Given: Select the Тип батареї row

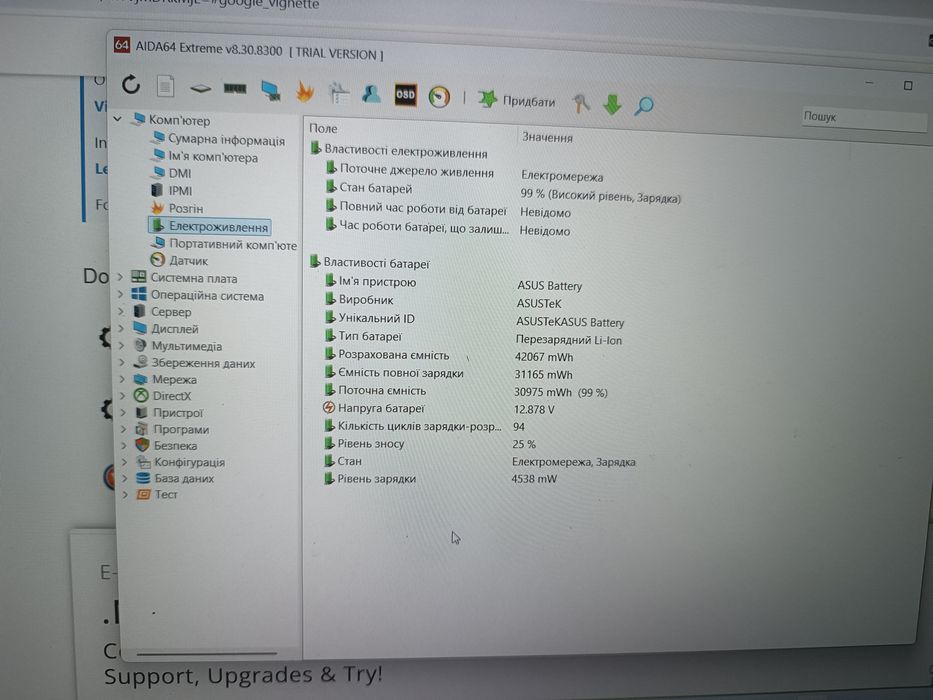Looking at the screenshot, I should coord(472,338).
